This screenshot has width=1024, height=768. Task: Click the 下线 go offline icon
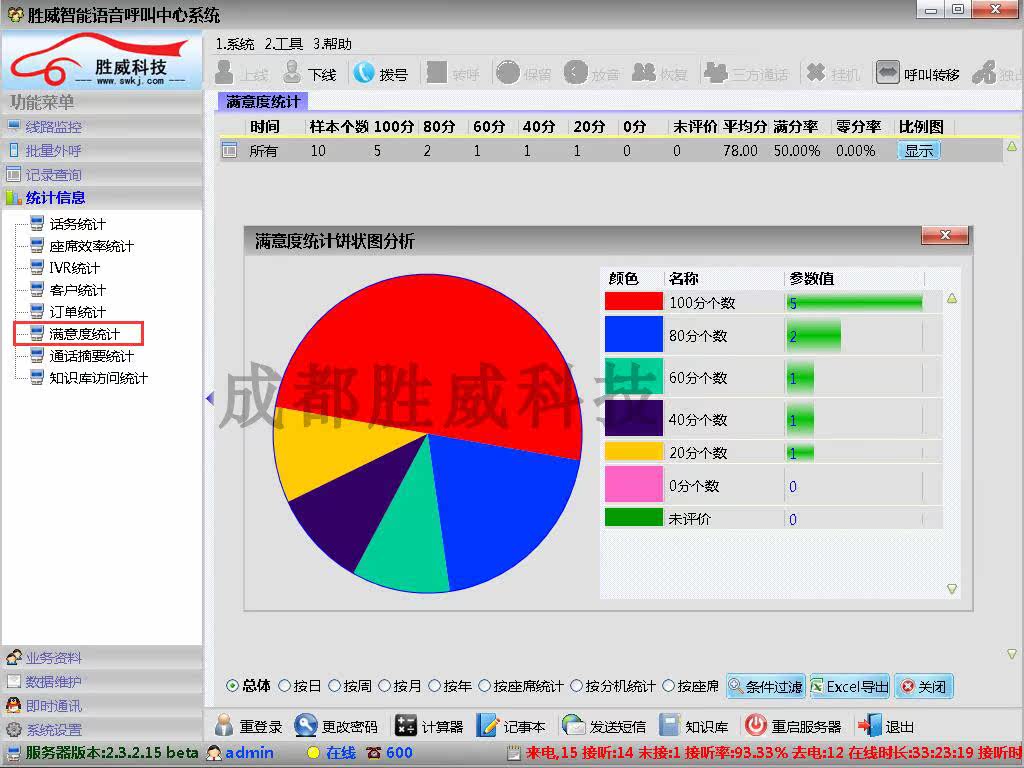tap(292, 73)
